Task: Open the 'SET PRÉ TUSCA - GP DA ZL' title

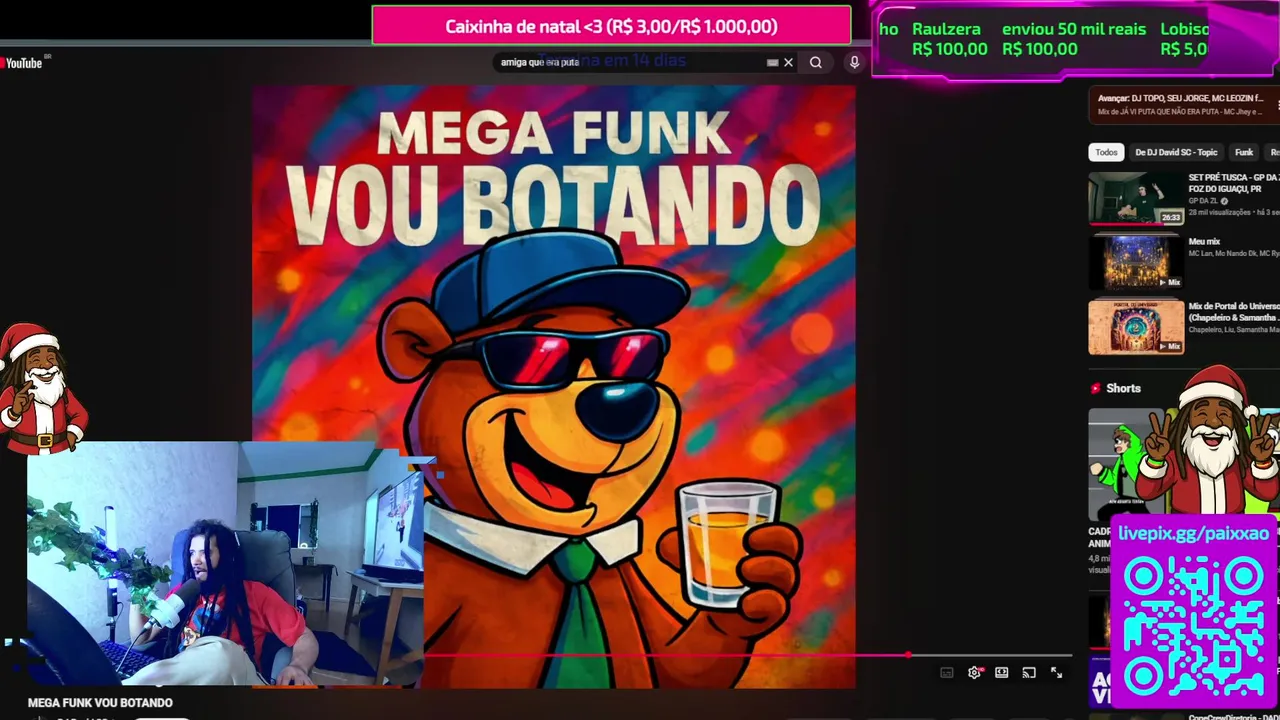Action: [1234, 183]
